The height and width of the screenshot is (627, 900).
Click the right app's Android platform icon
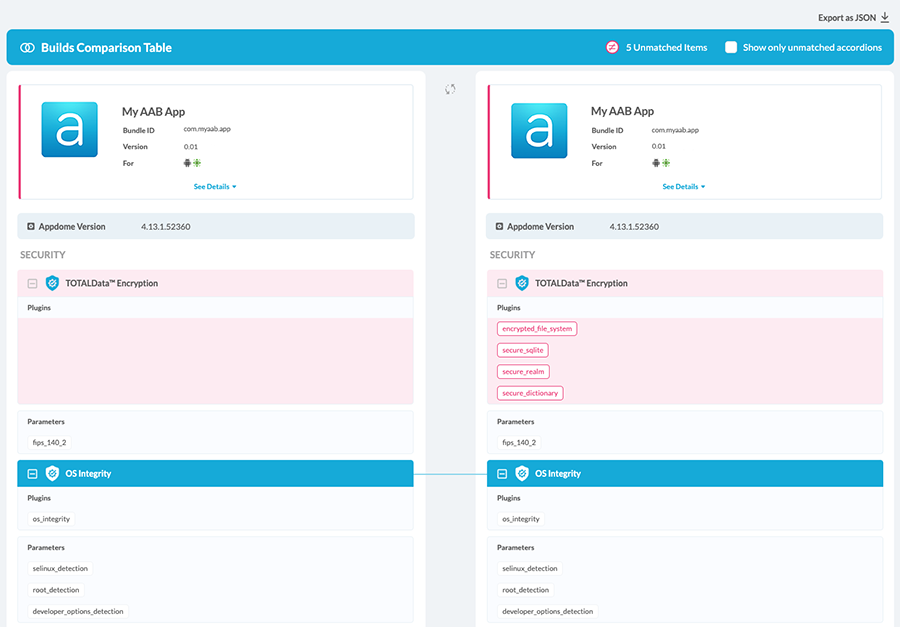point(656,163)
